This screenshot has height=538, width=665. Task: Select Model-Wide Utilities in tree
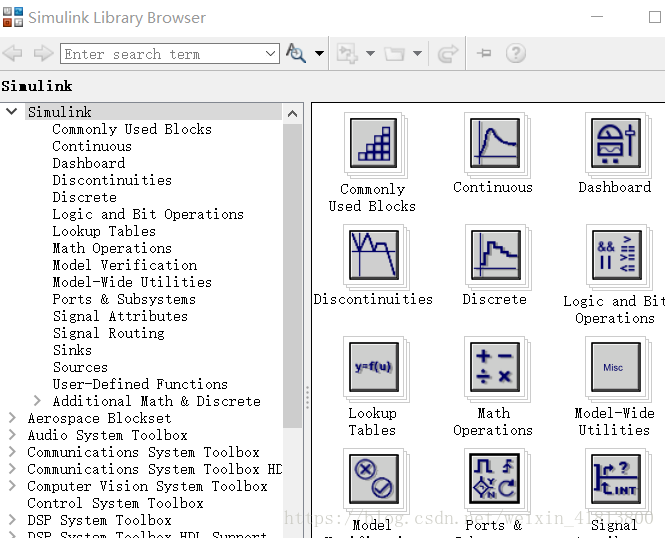coord(132,282)
